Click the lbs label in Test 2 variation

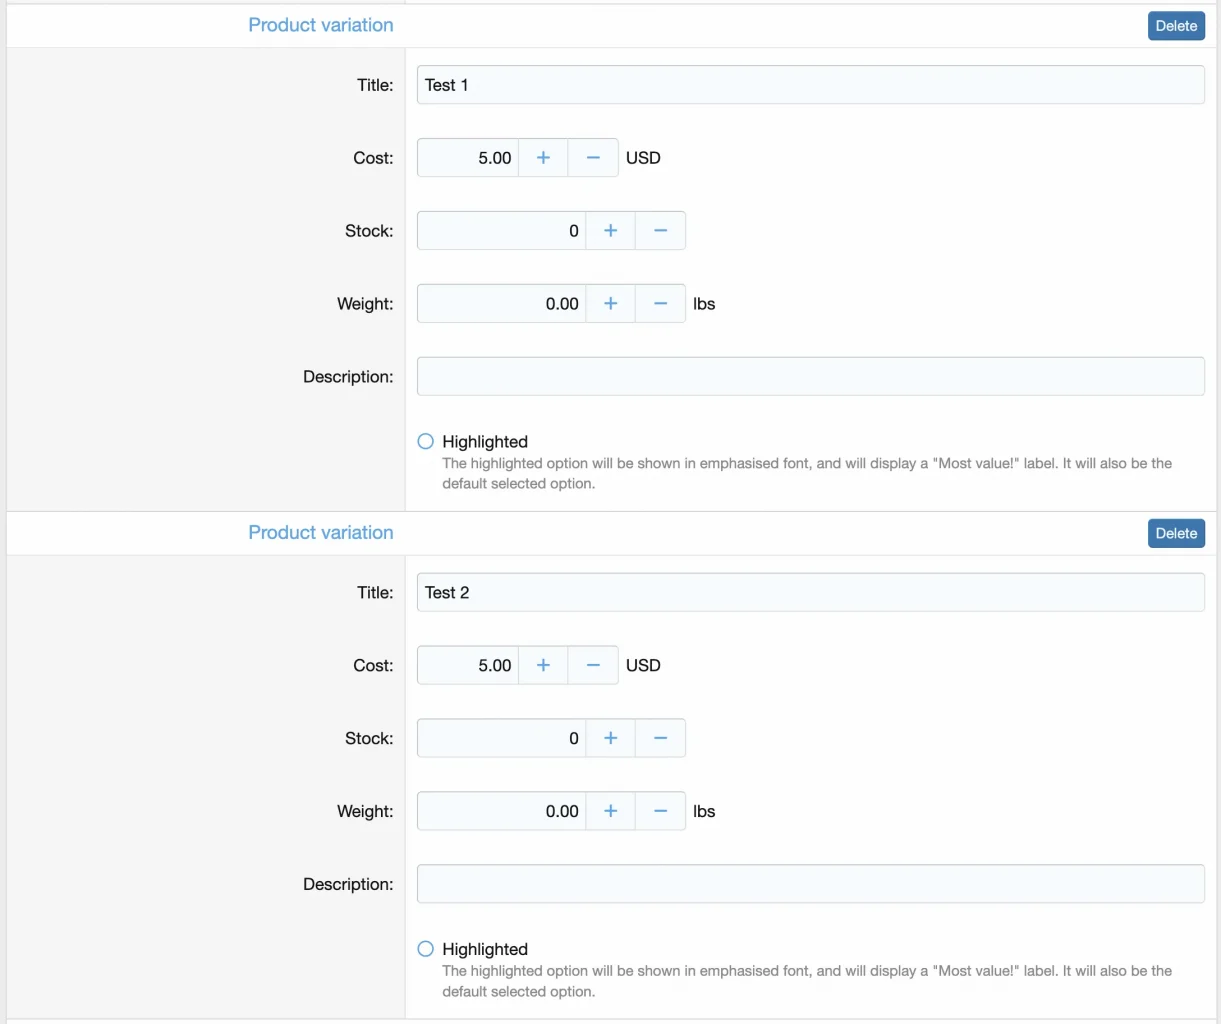click(x=704, y=812)
